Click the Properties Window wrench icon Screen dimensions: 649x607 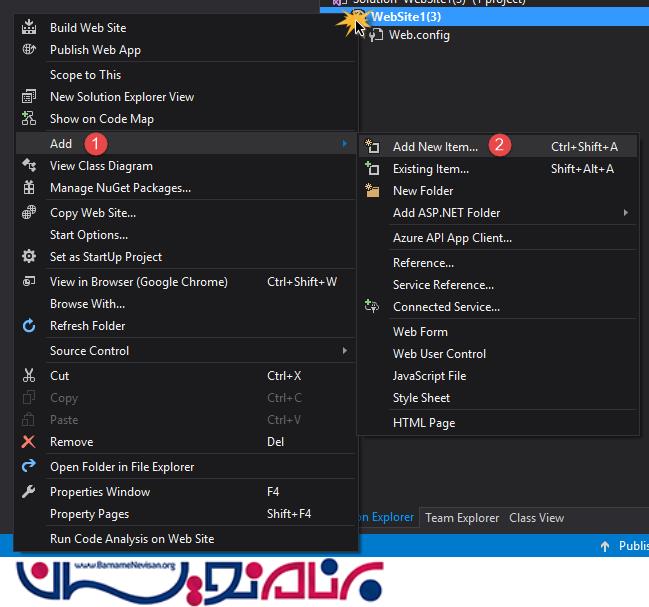29,492
